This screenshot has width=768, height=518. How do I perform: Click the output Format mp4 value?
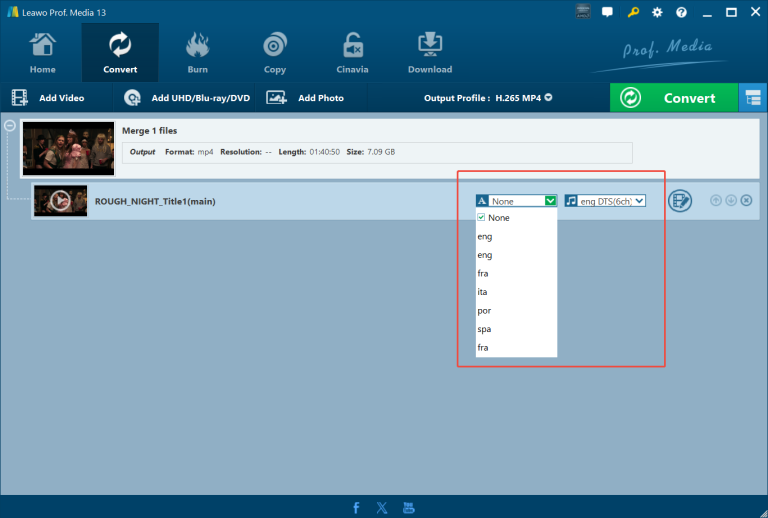click(x=205, y=152)
